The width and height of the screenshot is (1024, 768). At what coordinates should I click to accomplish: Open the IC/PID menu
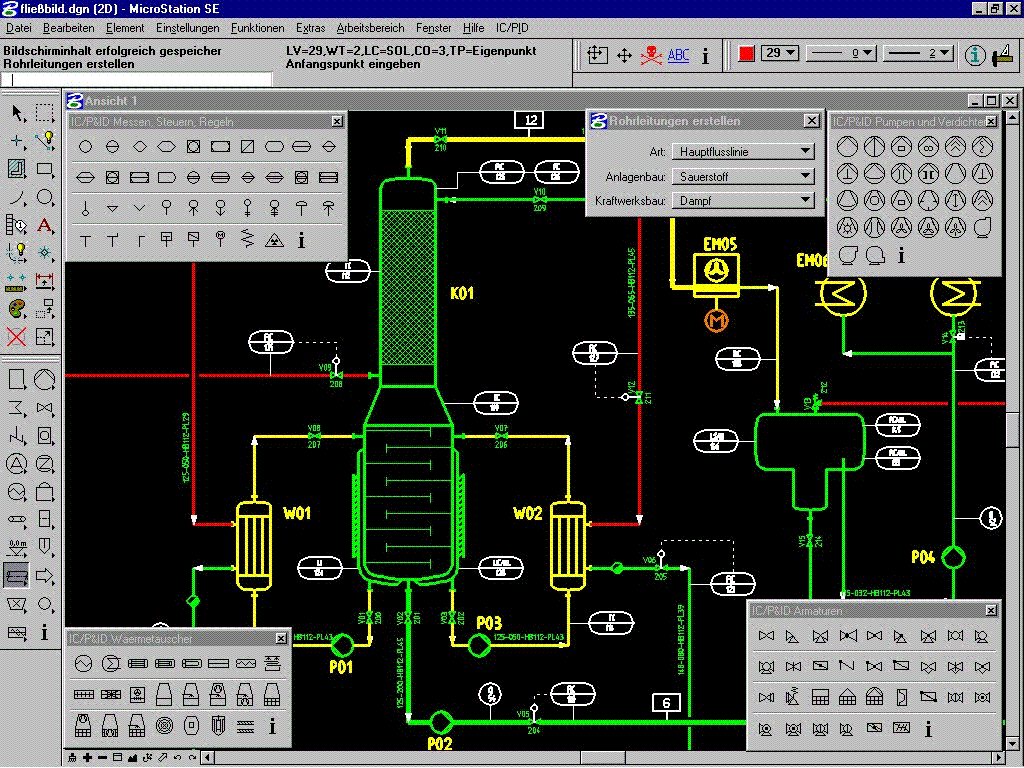512,28
